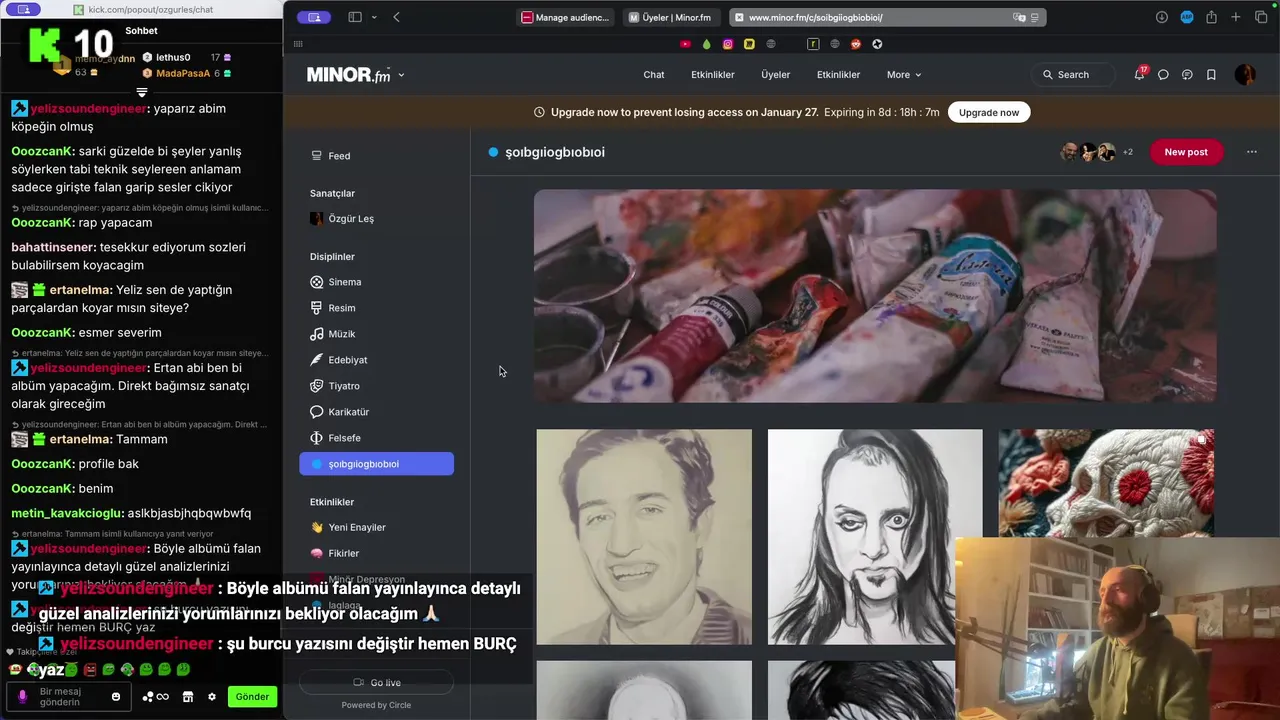The image size is (1280, 720).
Task: Open the long-haired face-paint portrait drawing
Action: tap(875, 537)
